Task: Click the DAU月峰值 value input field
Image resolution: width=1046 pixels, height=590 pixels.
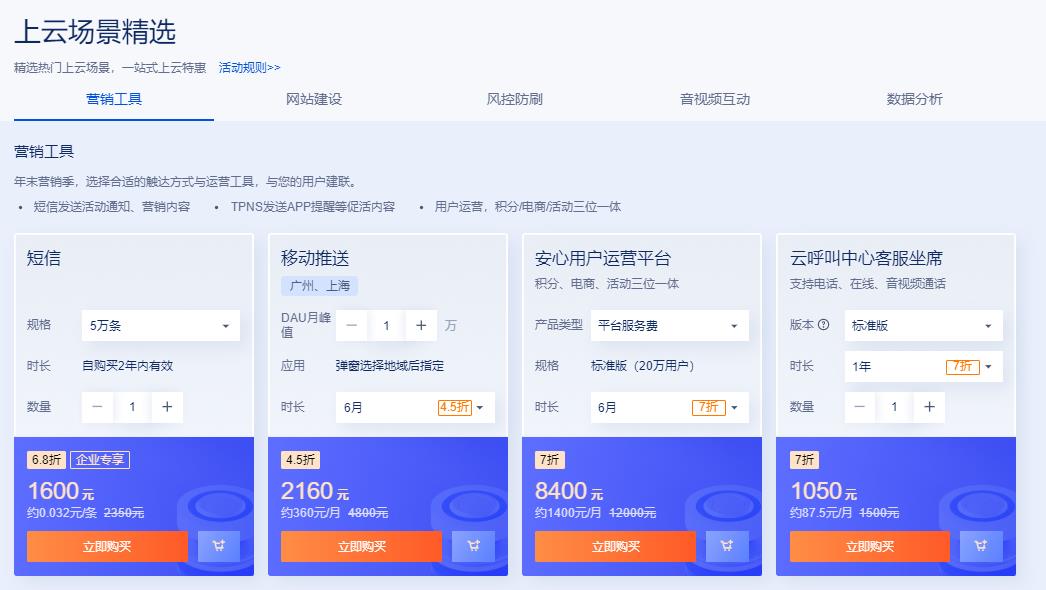Action: [386, 326]
